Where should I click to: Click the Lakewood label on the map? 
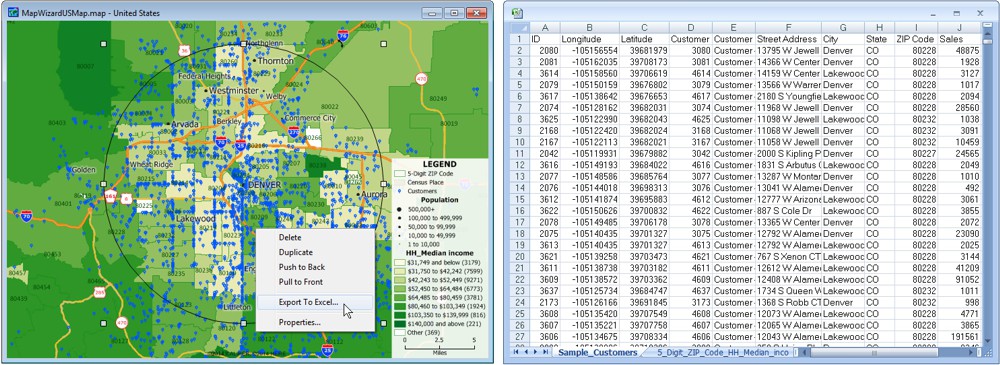click(x=195, y=219)
